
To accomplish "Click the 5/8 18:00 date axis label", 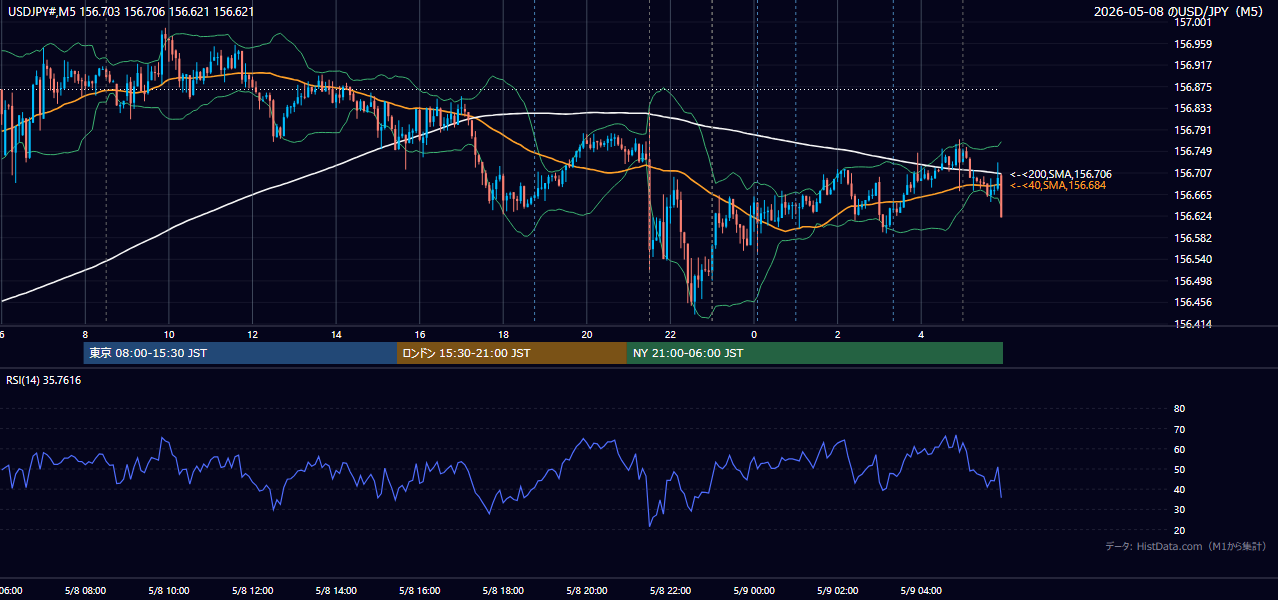I will click(503, 591).
